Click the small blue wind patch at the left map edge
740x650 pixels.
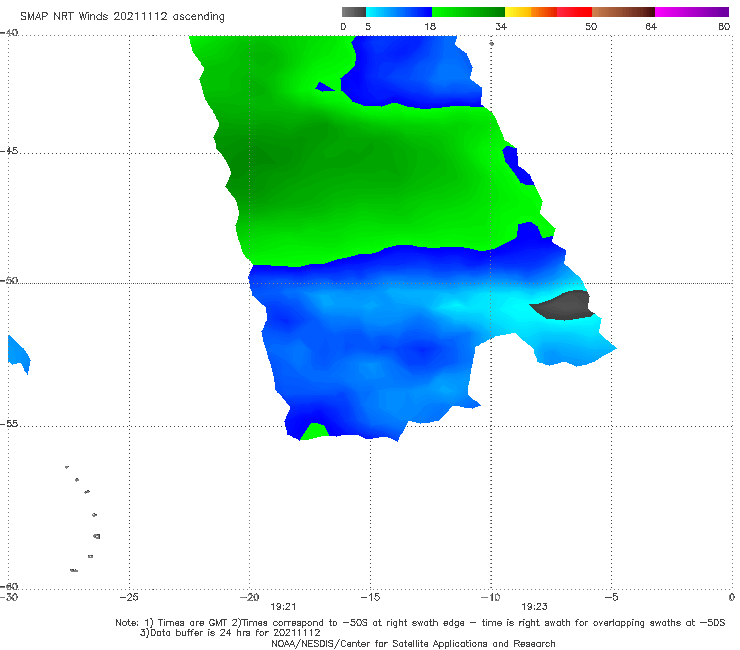click(x=19, y=354)
